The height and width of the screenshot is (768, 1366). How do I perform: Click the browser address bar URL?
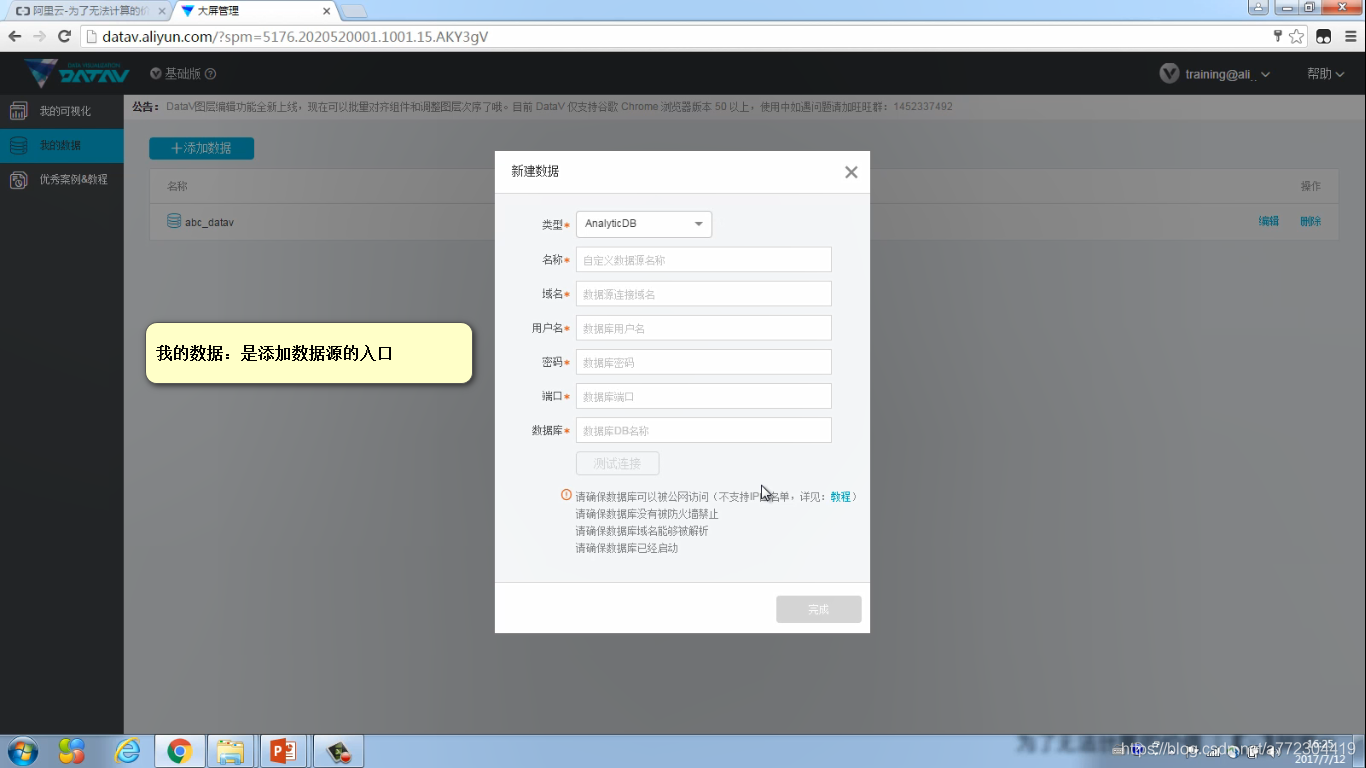(295, 36)
